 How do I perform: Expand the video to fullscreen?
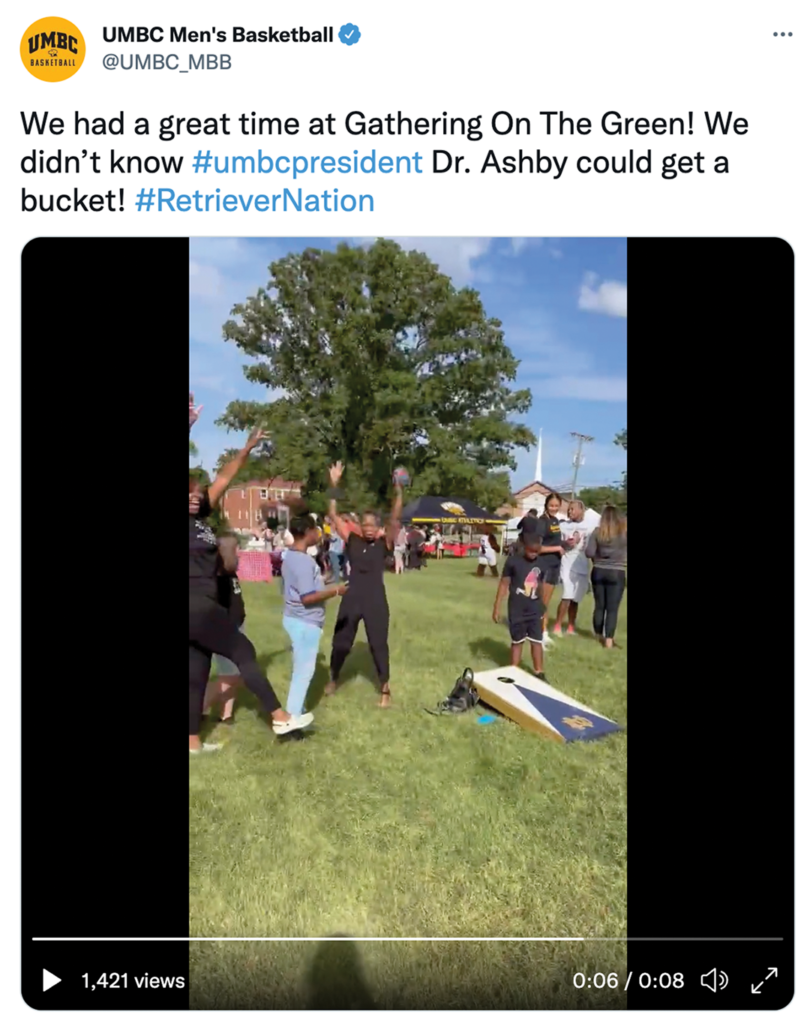[x=764, y=980]
